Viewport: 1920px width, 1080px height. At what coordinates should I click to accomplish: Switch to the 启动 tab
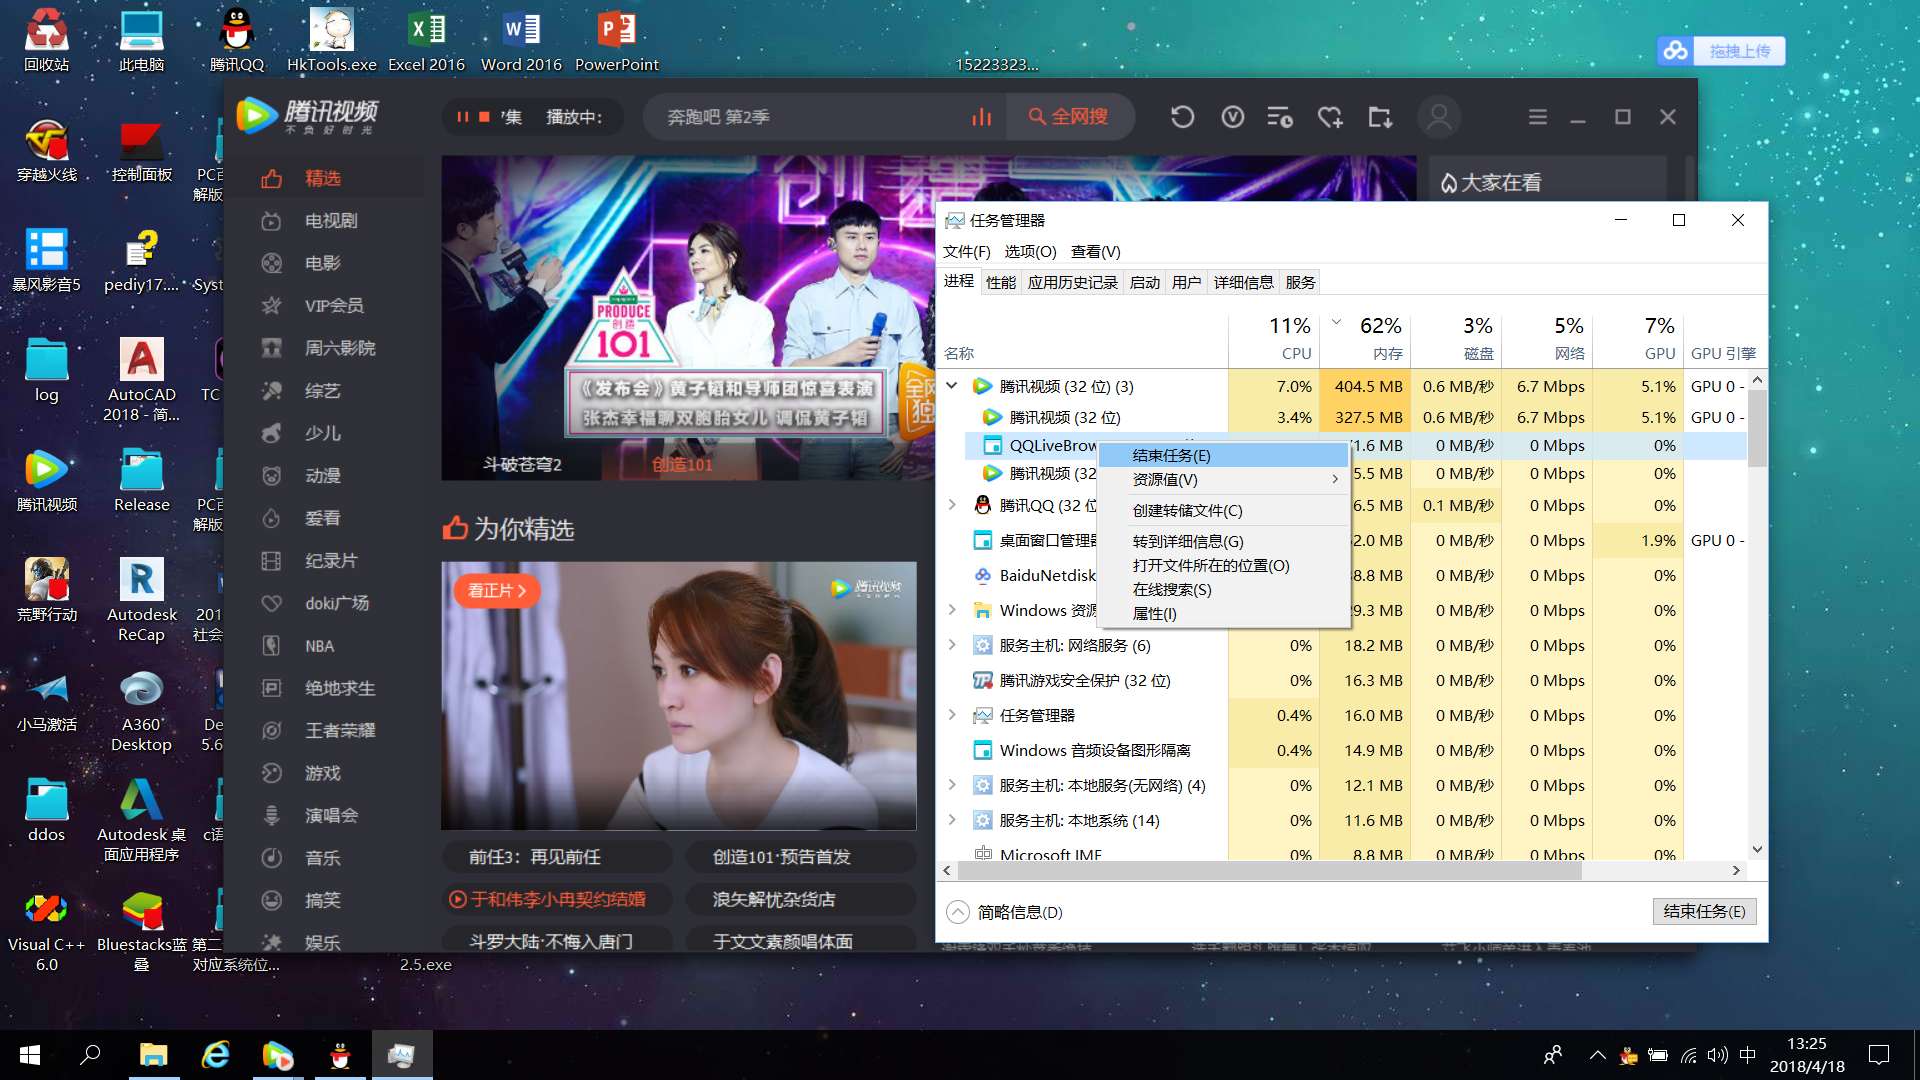[x=1144, y=282]
